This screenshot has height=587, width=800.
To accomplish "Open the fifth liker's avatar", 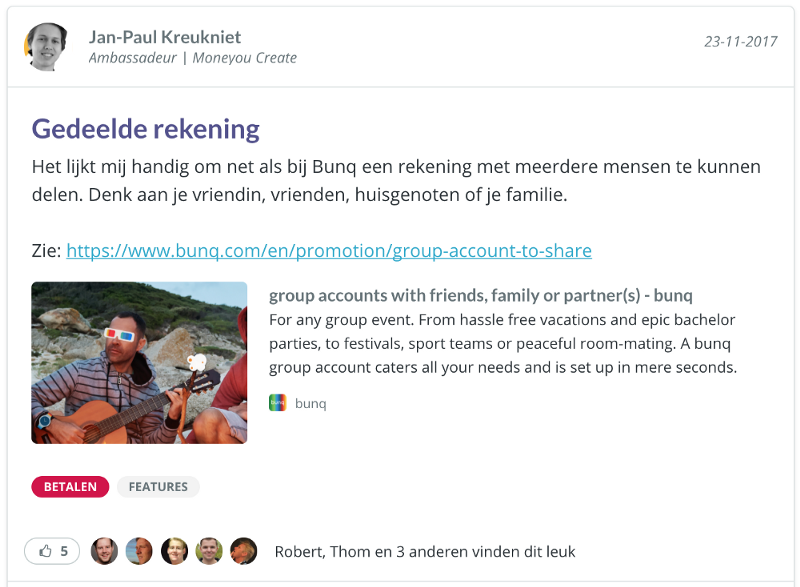I will click(x=243, y=551).
